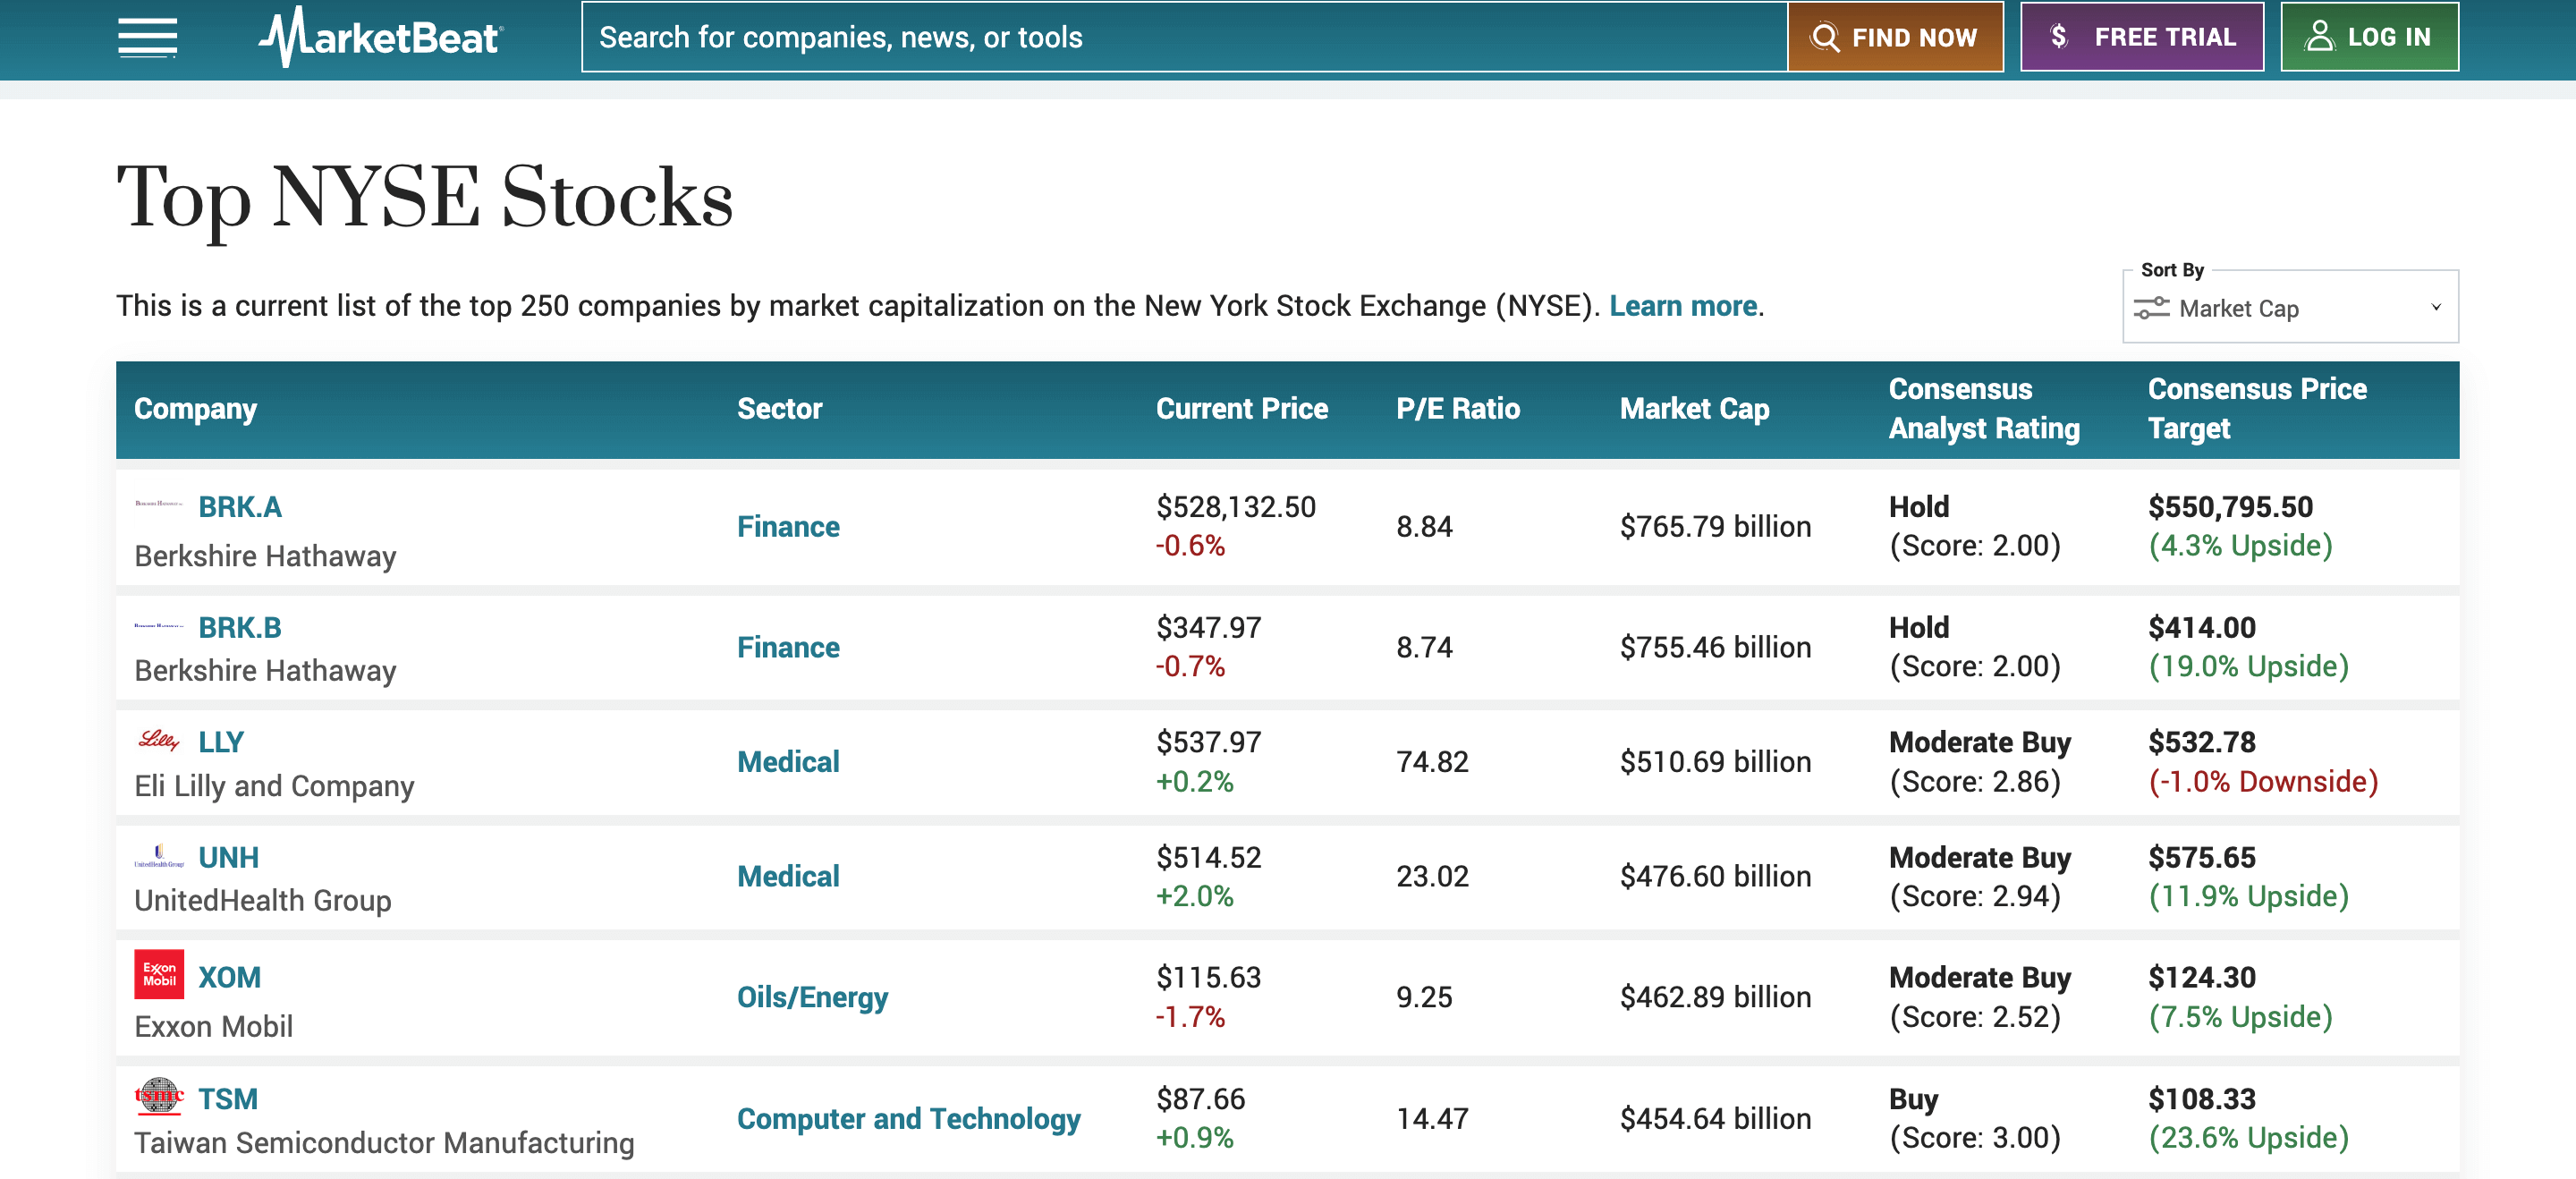Click the magnifier icon in Find Now

(x=1824, y=37)
